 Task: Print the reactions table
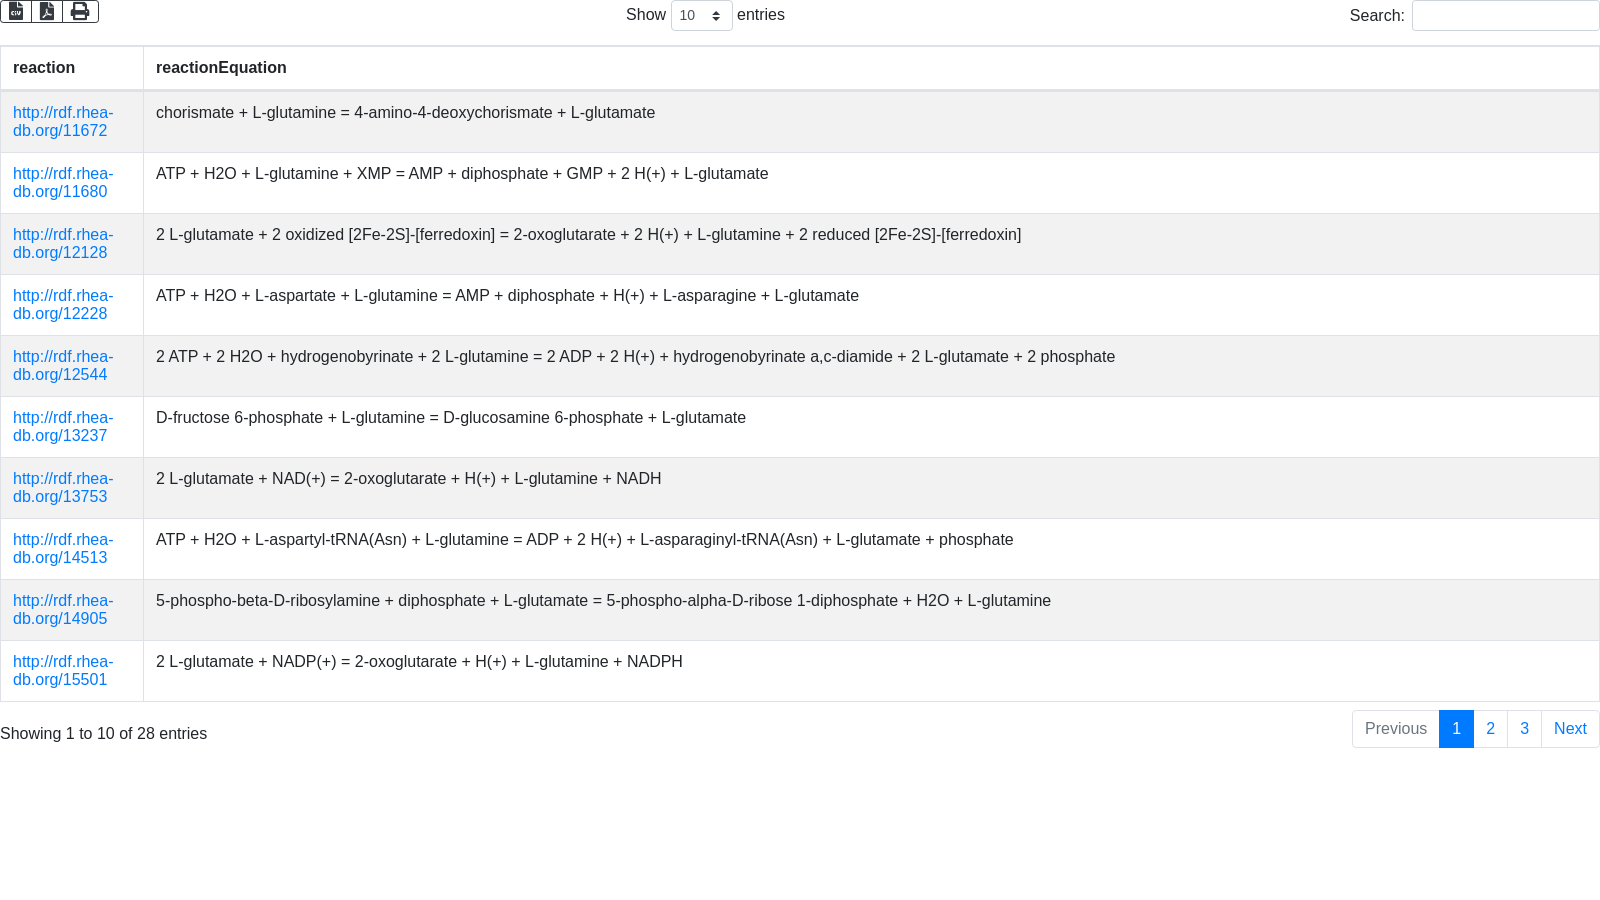(x=80, y=11)
